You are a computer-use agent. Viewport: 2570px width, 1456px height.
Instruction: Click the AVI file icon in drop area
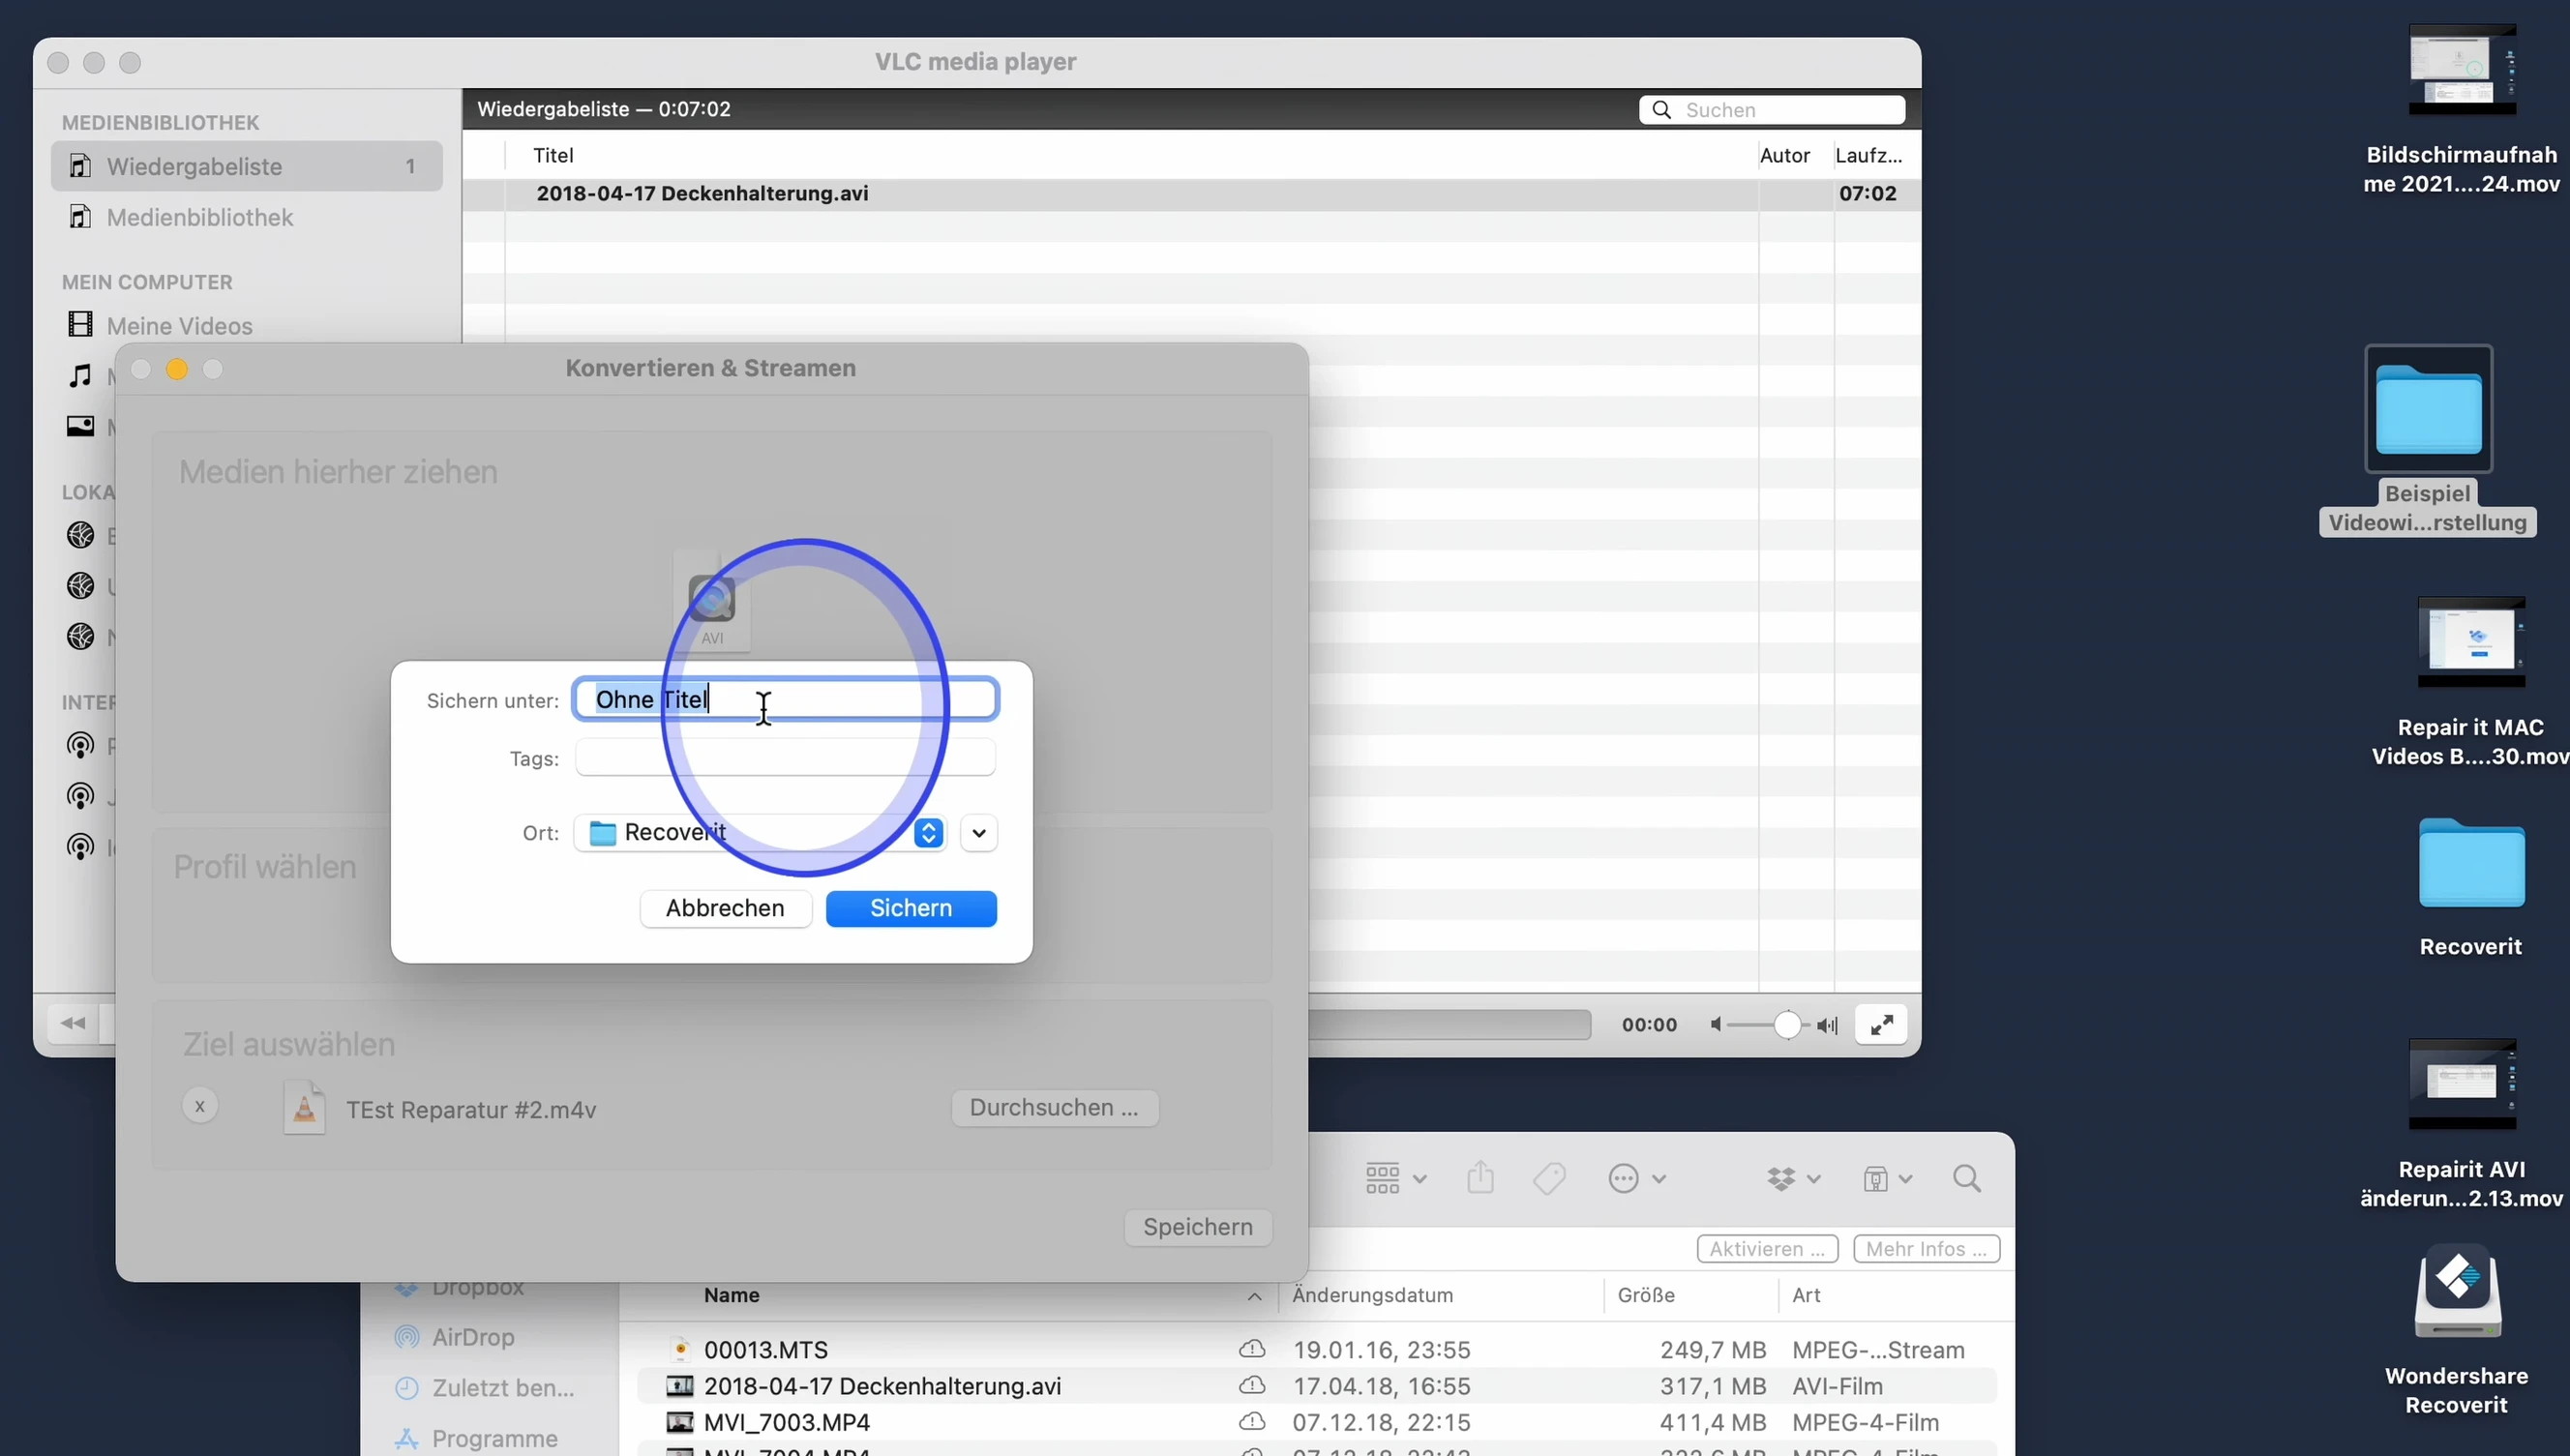711,603
